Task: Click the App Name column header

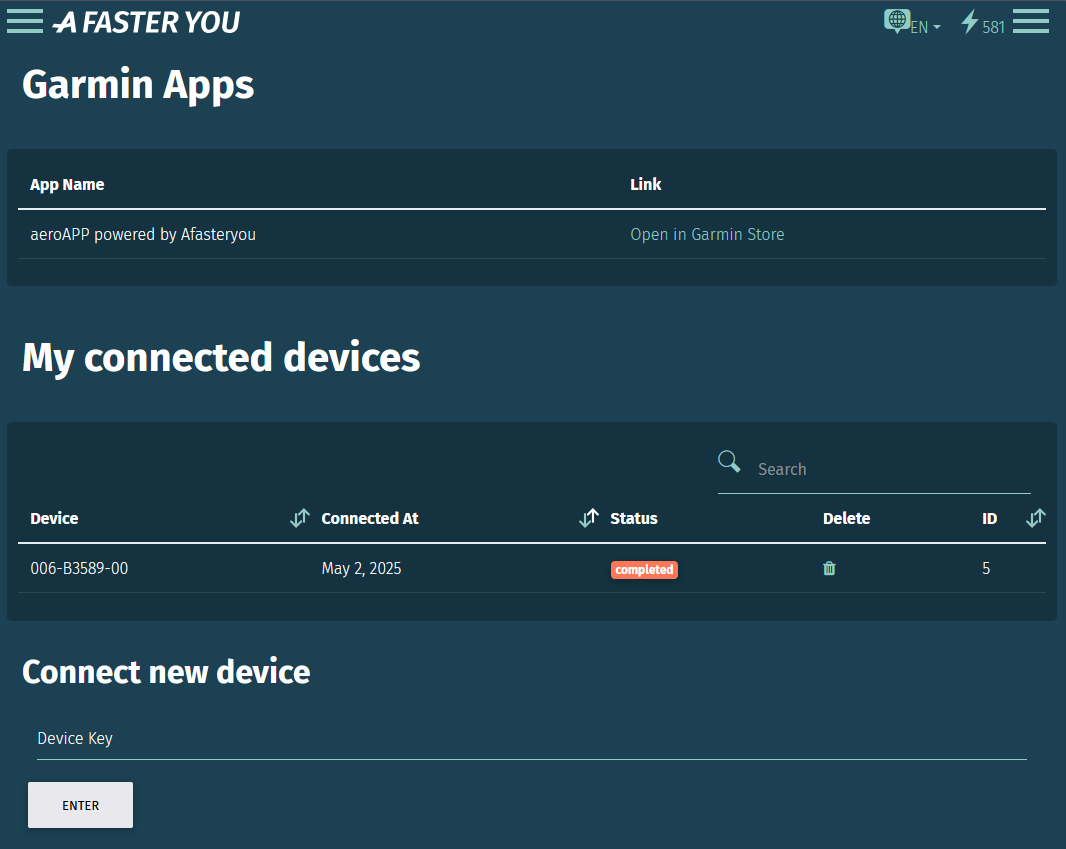Action: pyautogui.click(x=67, y=185)
